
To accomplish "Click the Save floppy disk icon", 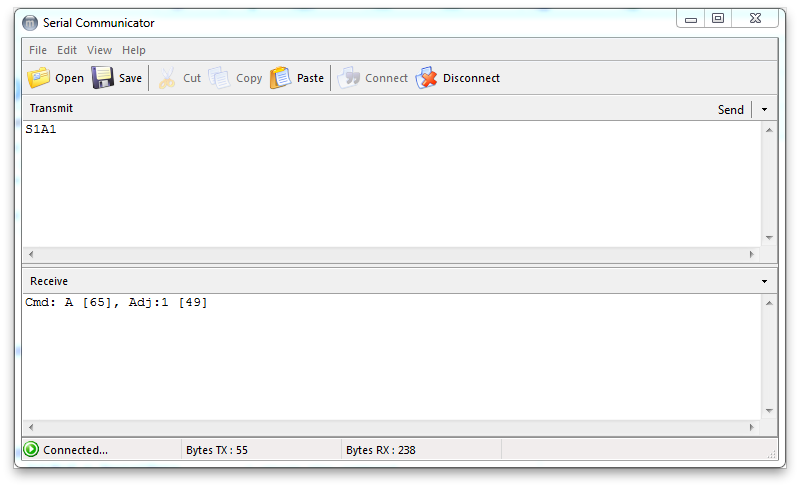I will tap(103, 78).
